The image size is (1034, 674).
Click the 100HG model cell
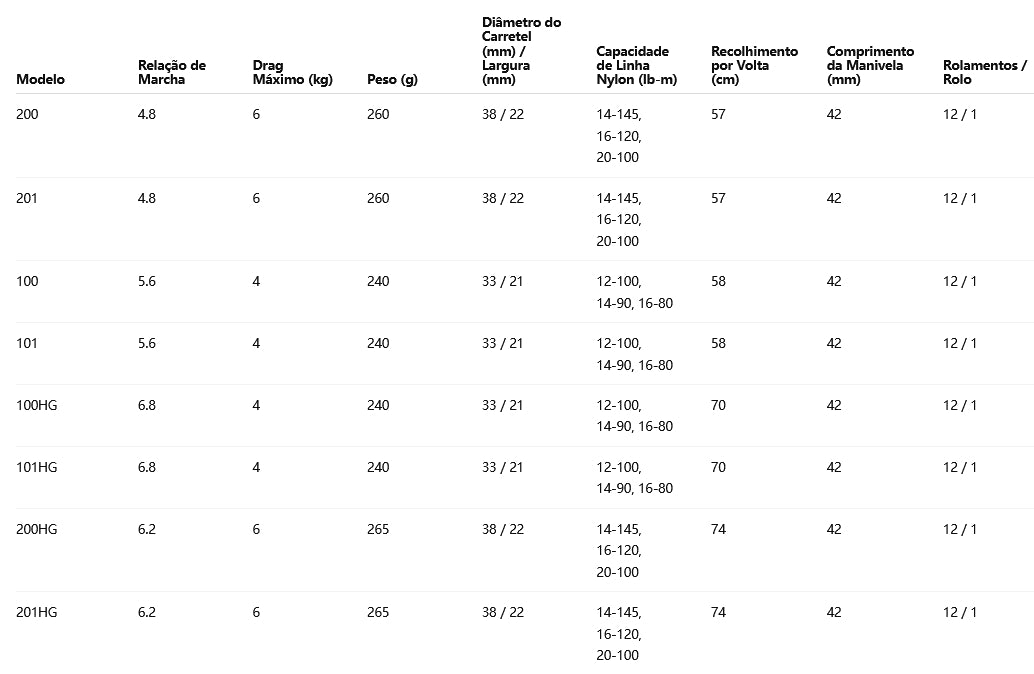point(37,405)
